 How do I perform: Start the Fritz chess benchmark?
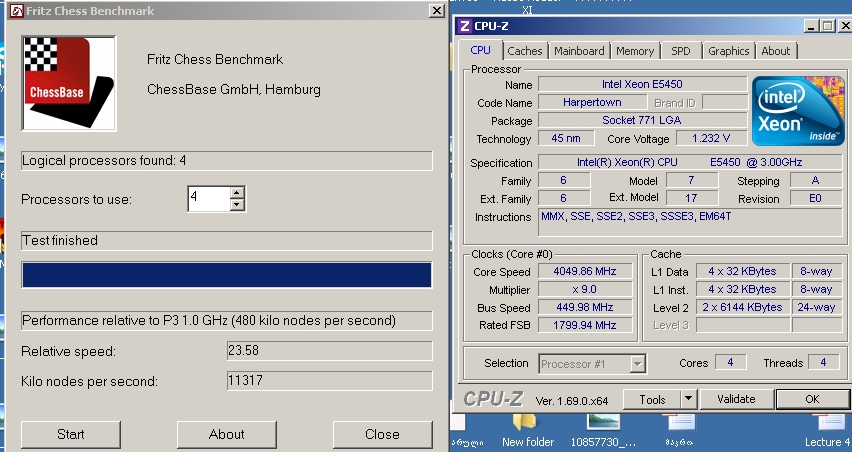point(71,435)
